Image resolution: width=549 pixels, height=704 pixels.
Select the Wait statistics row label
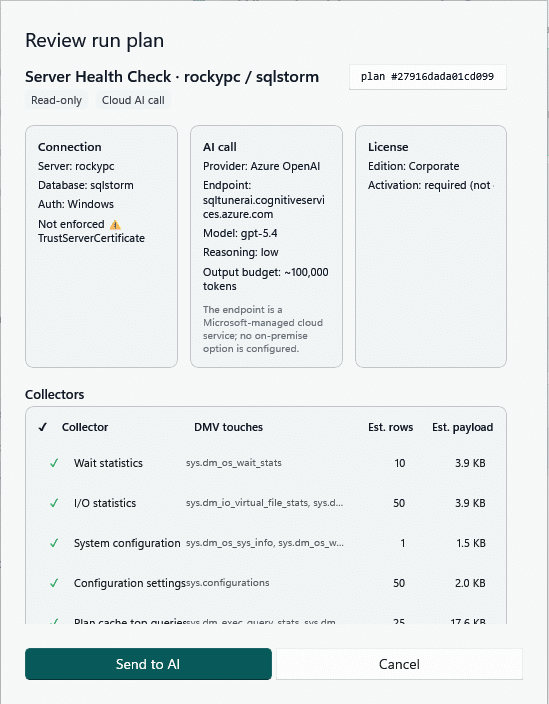pos(108,463)
